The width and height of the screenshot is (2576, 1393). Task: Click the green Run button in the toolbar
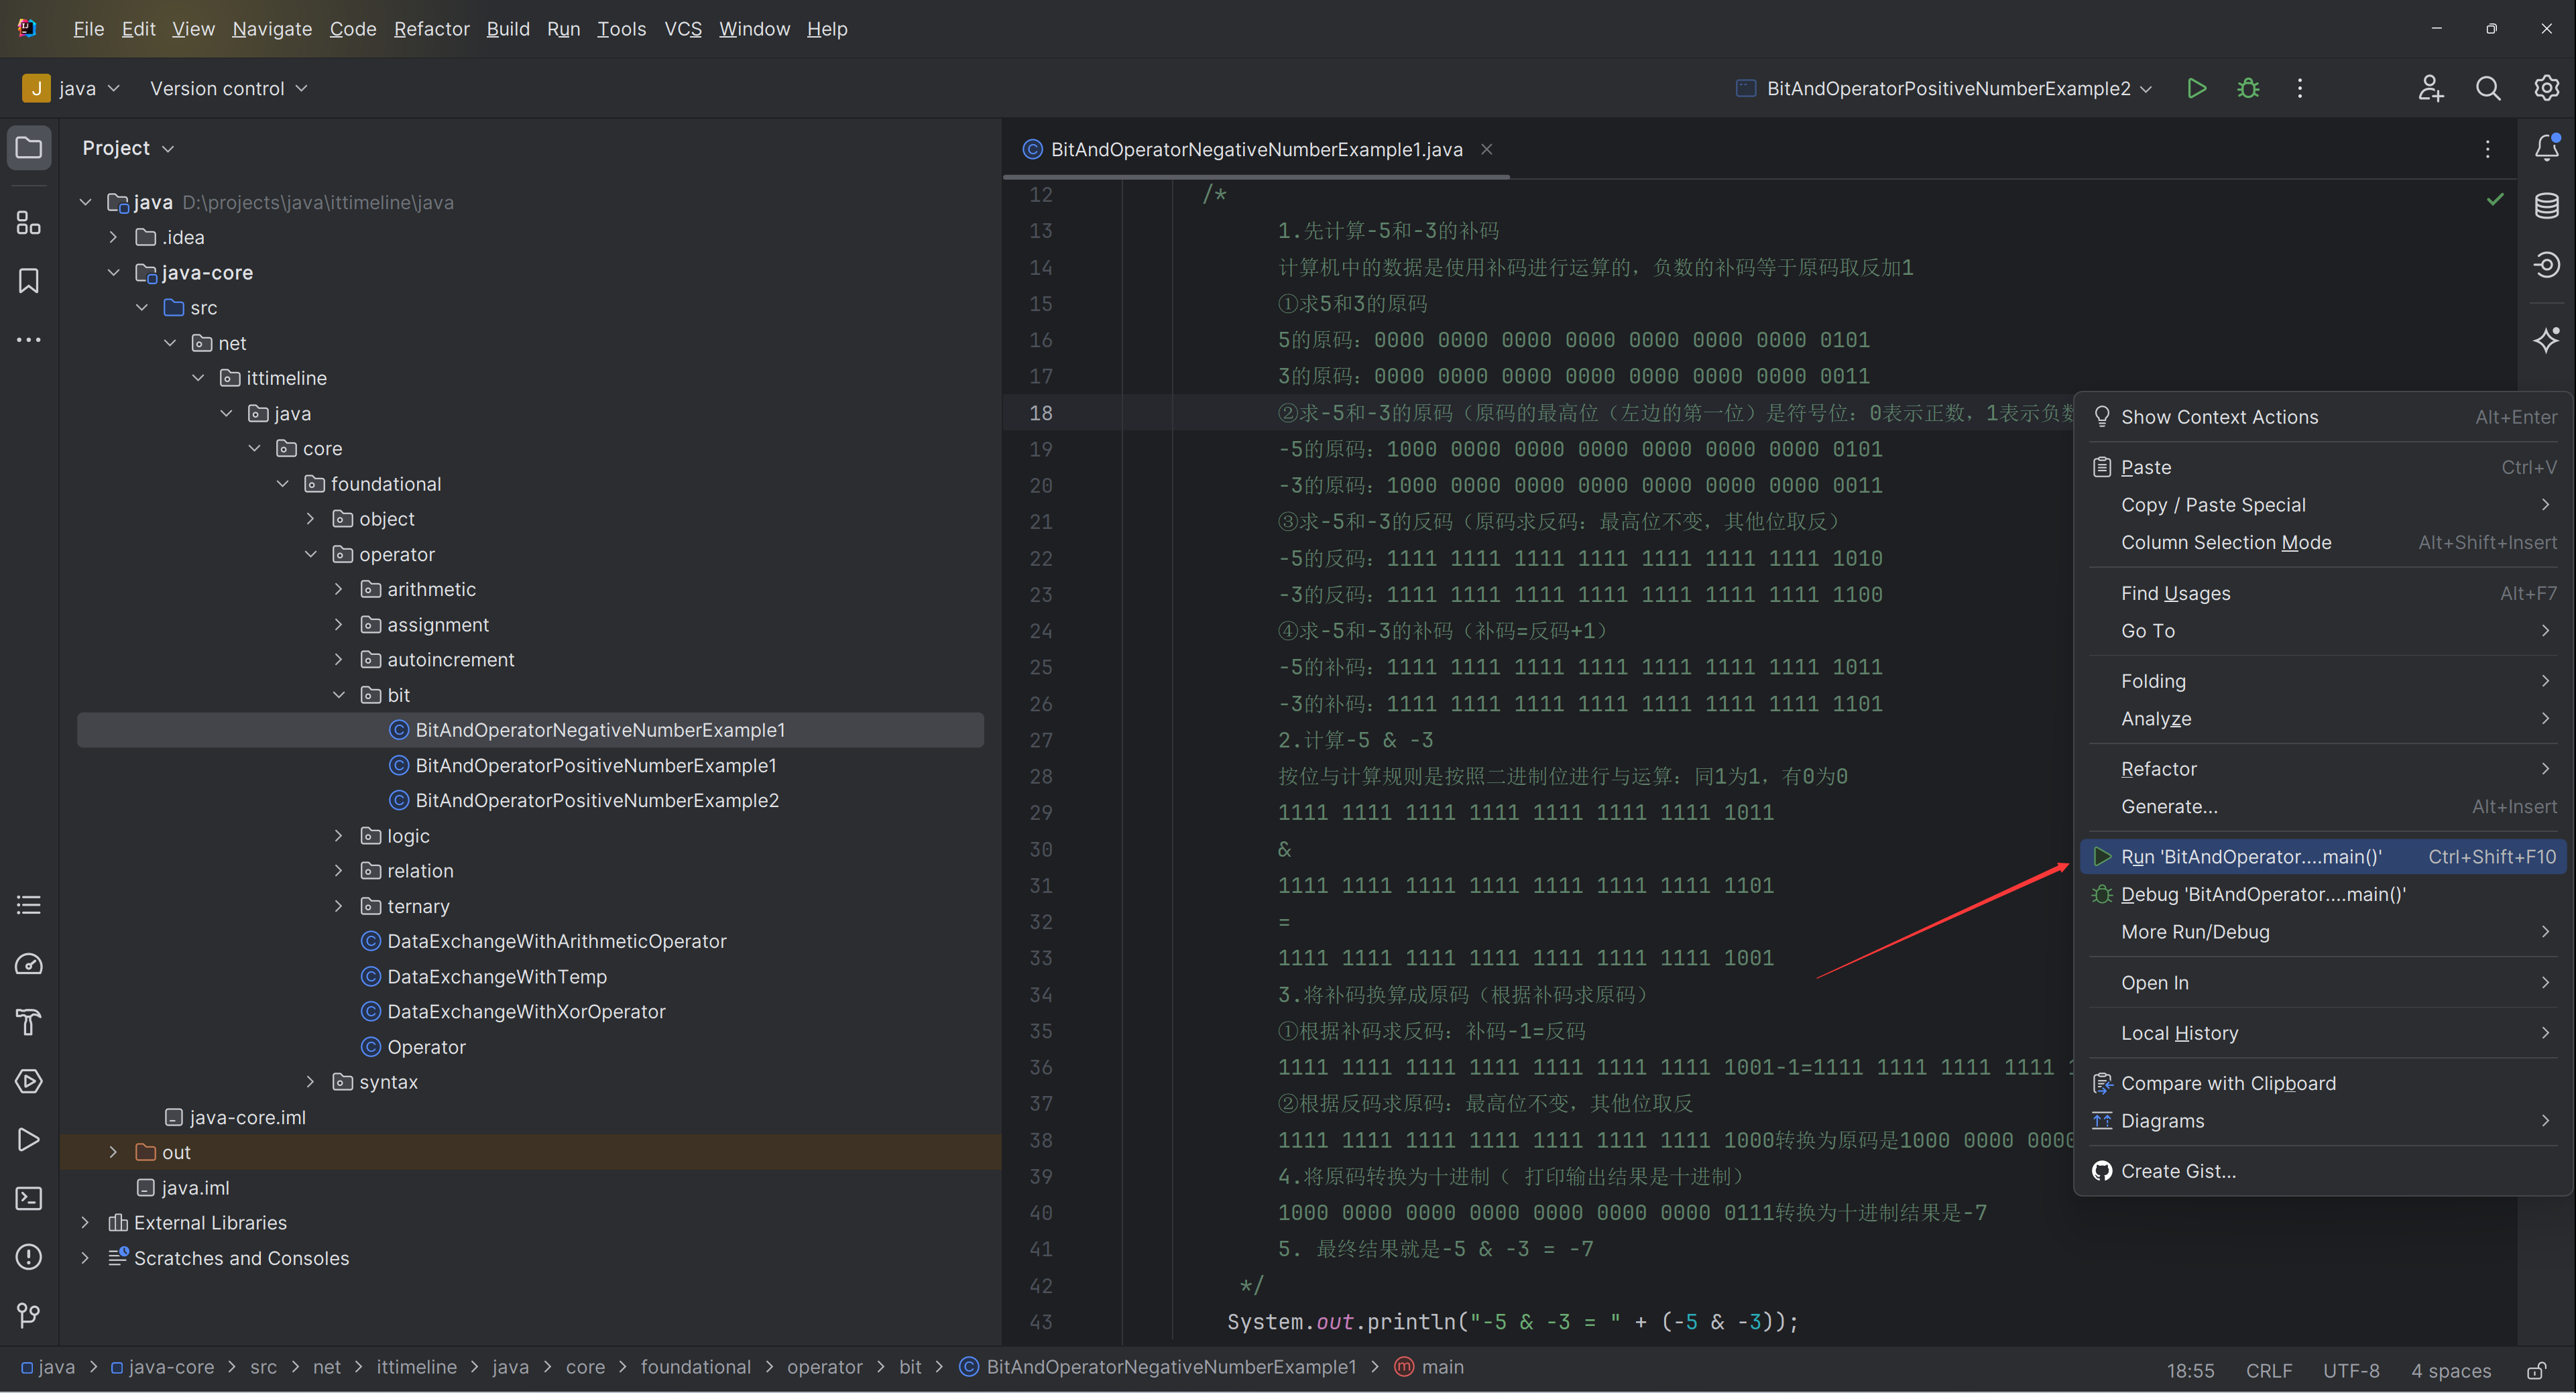coord(2196,88)
